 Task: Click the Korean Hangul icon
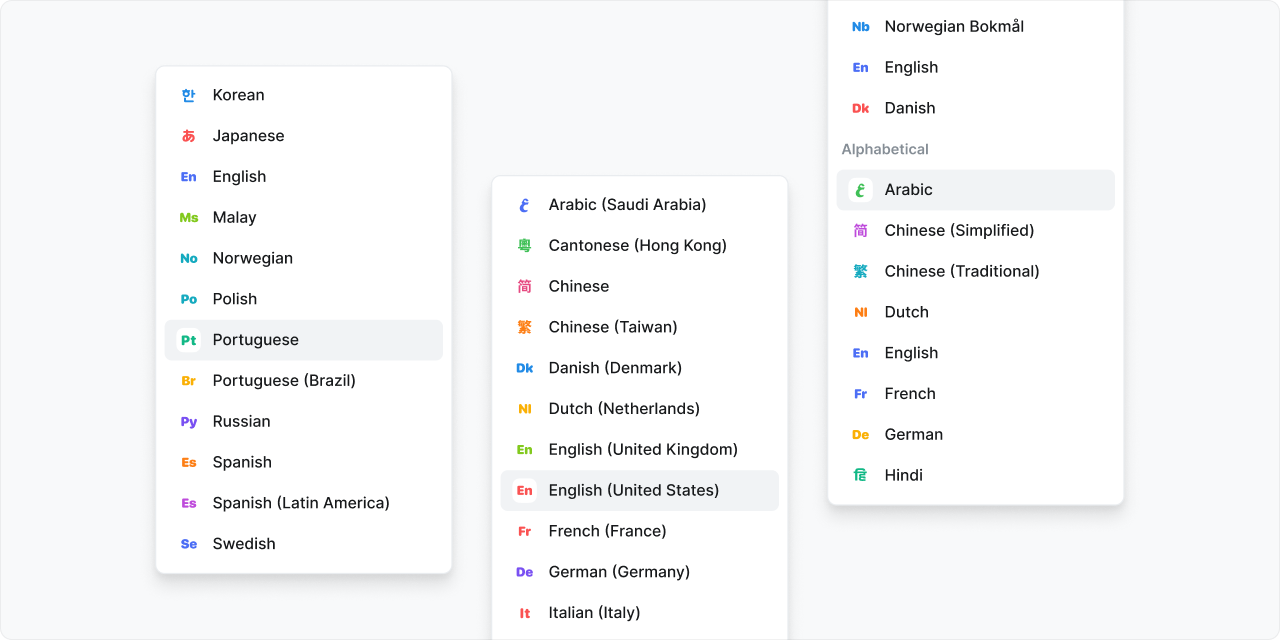pyautogui.click(x=189, y=95)
